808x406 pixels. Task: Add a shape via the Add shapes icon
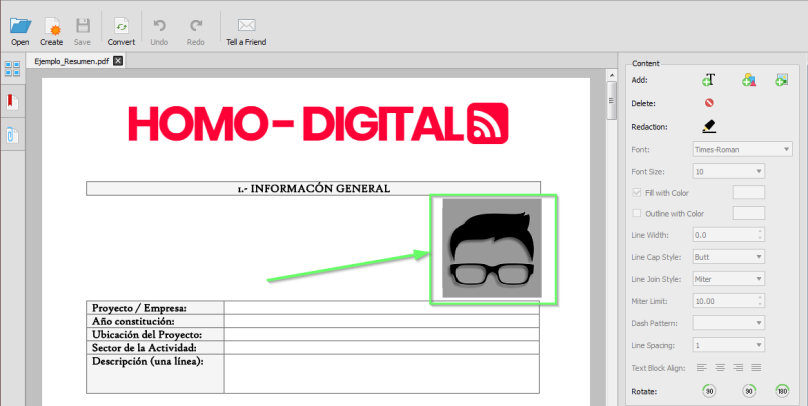(749, 80)
